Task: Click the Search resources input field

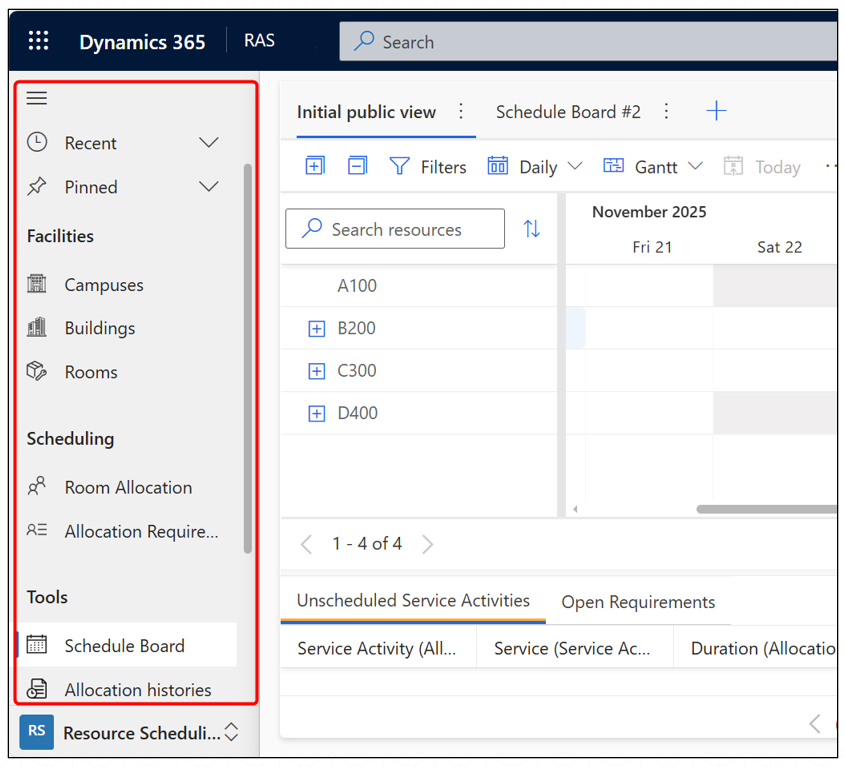Action: [395, 229]
